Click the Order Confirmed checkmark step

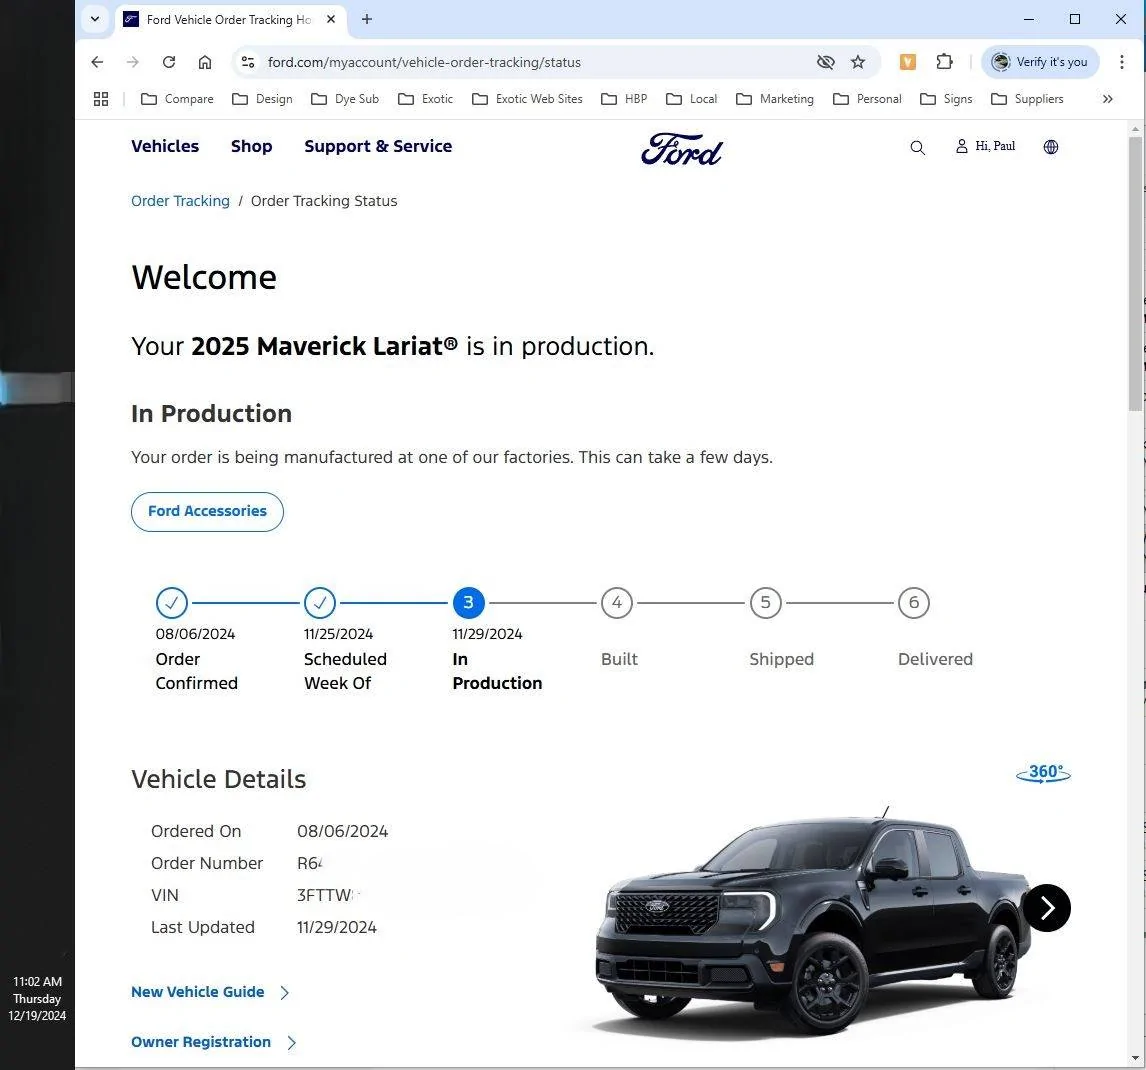[172, 603]
